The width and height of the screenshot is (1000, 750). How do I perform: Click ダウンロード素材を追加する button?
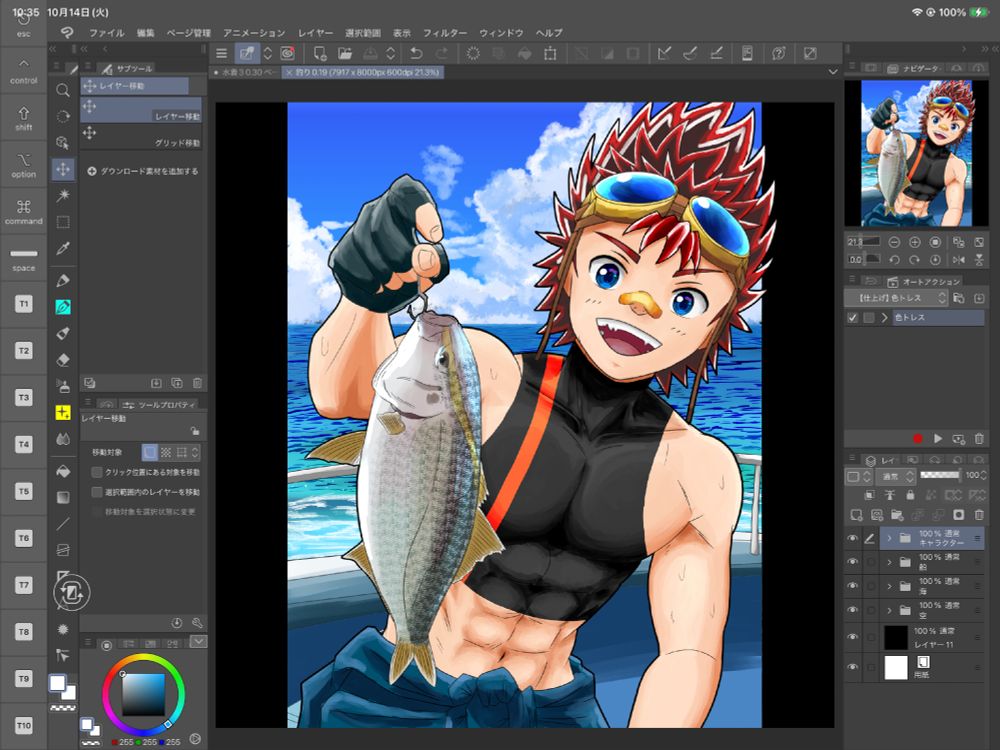(143, 171)
